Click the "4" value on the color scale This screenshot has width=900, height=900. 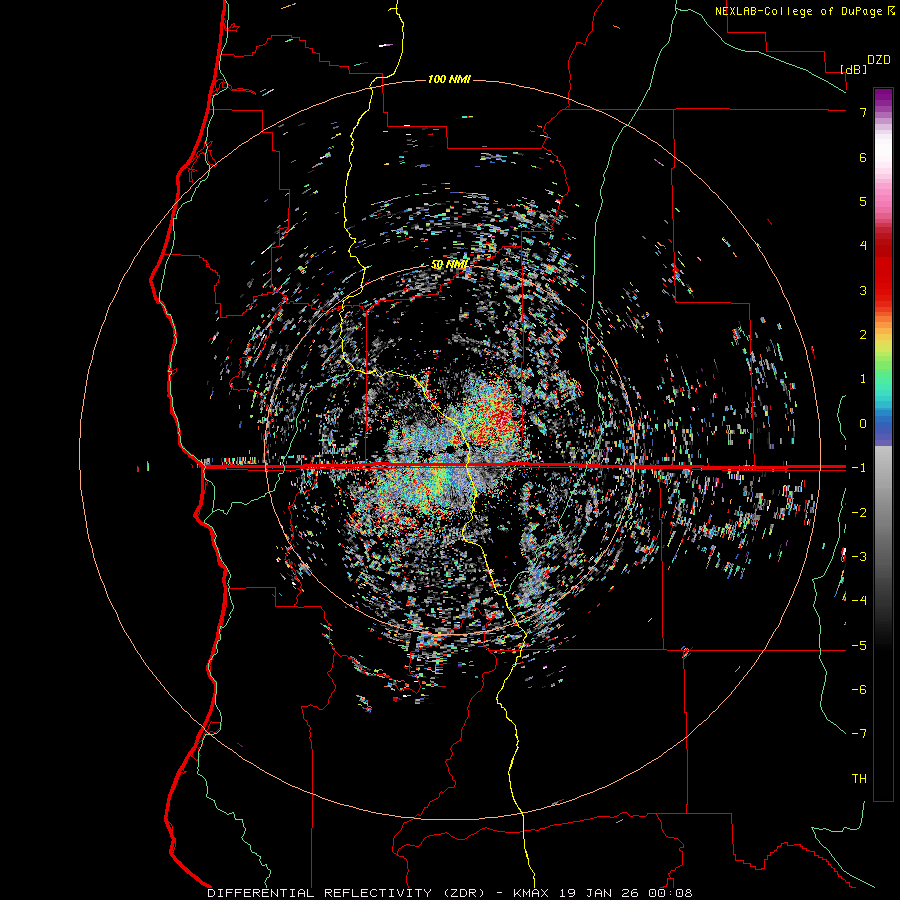(x=863, y=246)
